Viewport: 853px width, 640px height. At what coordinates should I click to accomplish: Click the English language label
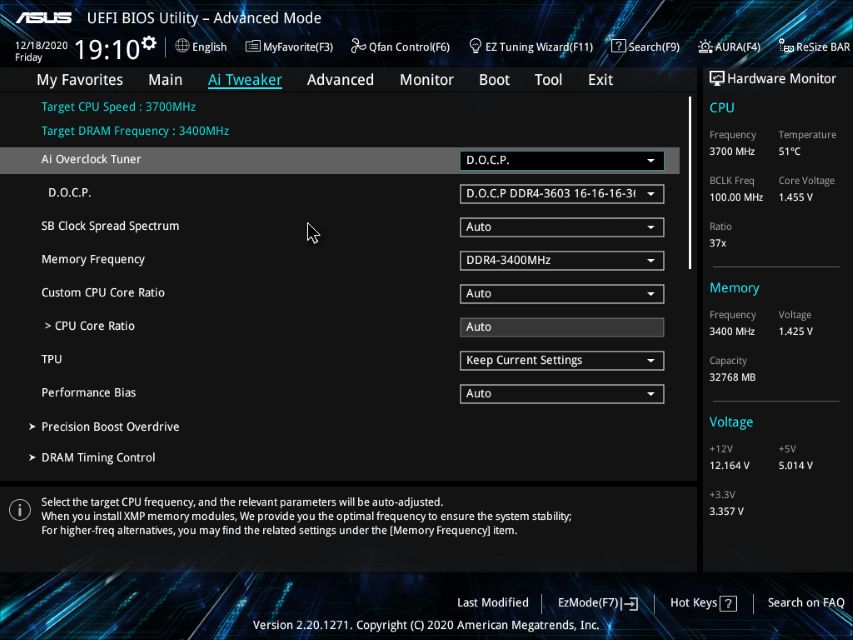(209, 47)
